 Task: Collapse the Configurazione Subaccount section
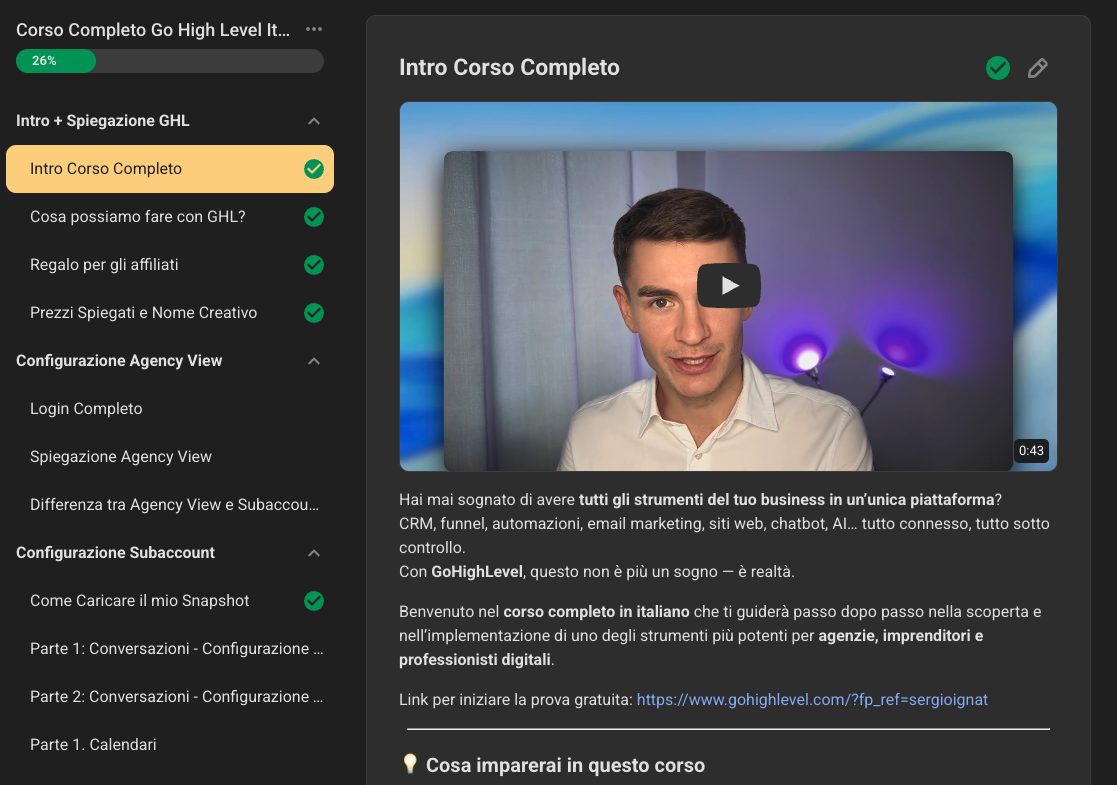click(x=313, y=553)
